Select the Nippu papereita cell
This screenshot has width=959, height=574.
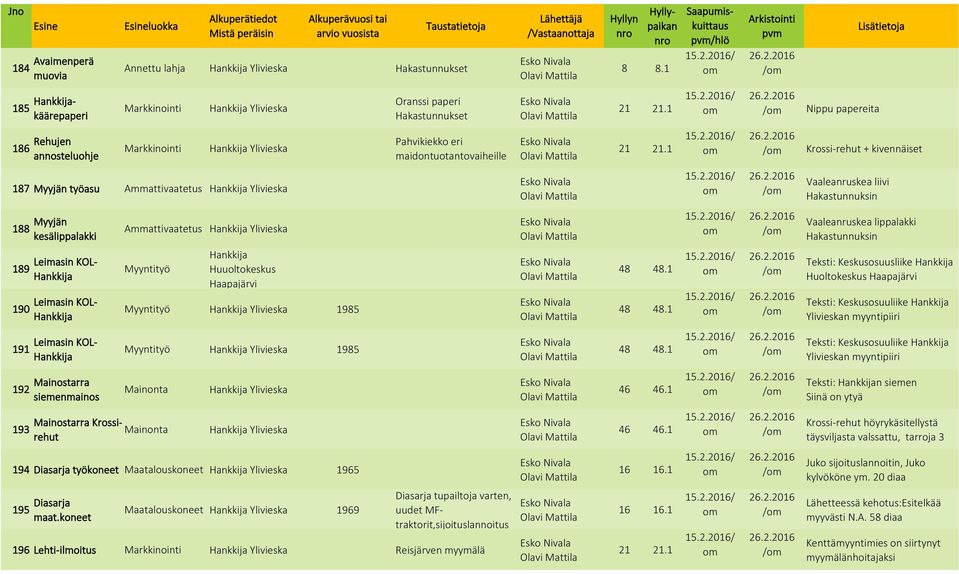pyautogui.click(x=842, y=109)
